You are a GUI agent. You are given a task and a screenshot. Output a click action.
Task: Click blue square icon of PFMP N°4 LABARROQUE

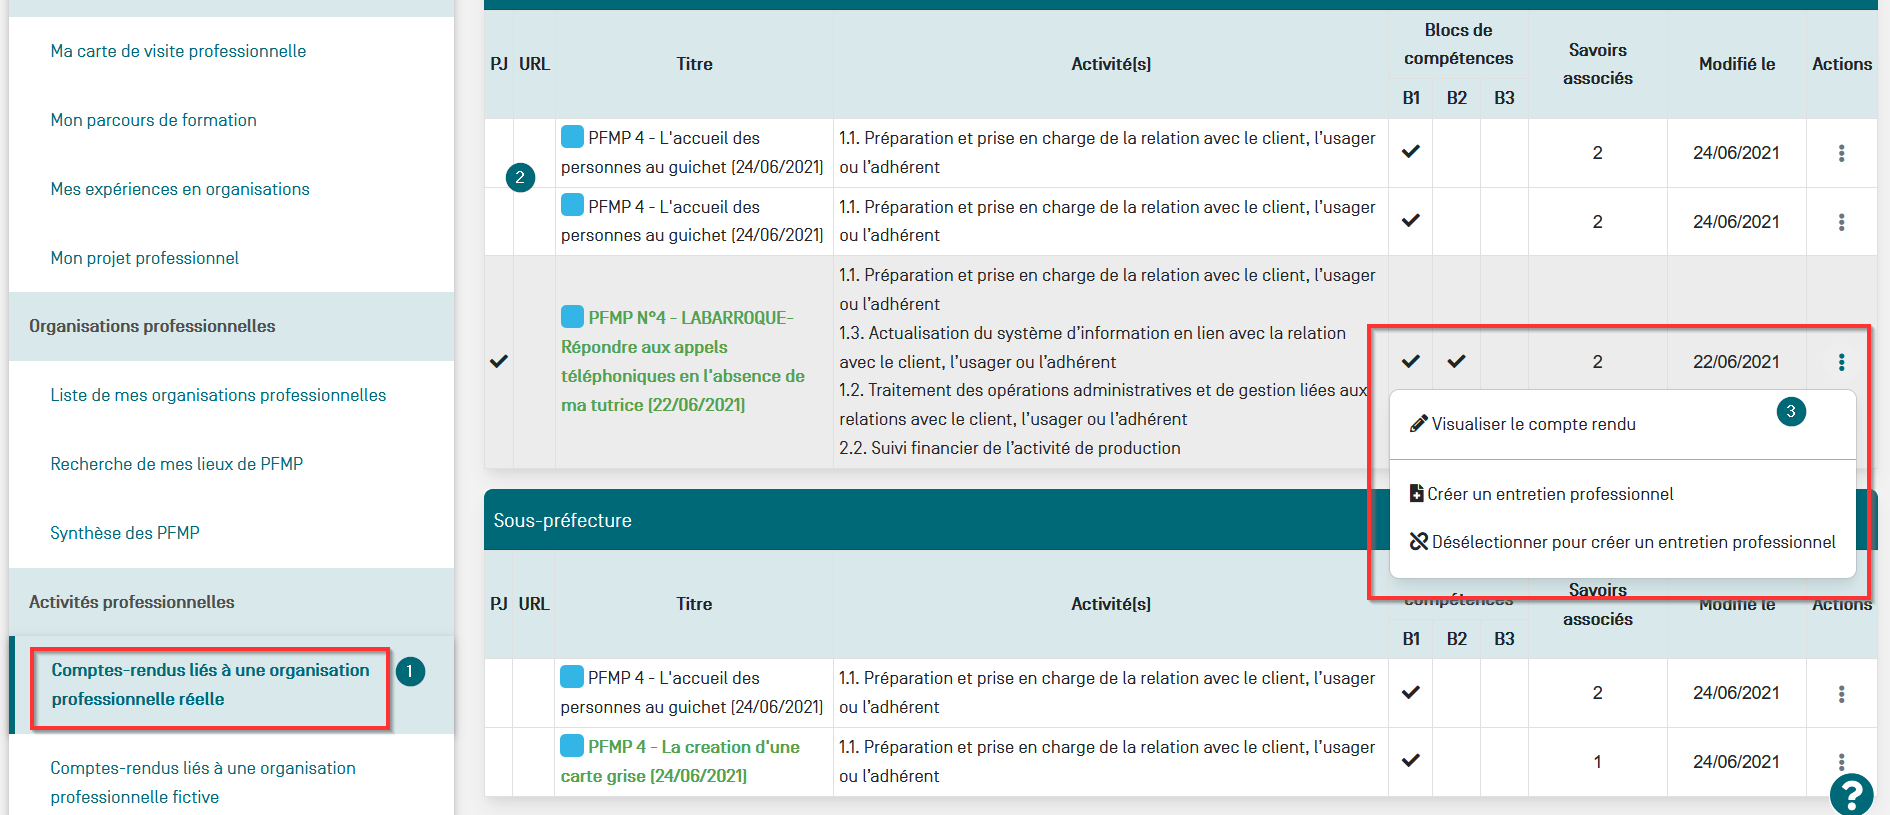(x=572, y=317)
